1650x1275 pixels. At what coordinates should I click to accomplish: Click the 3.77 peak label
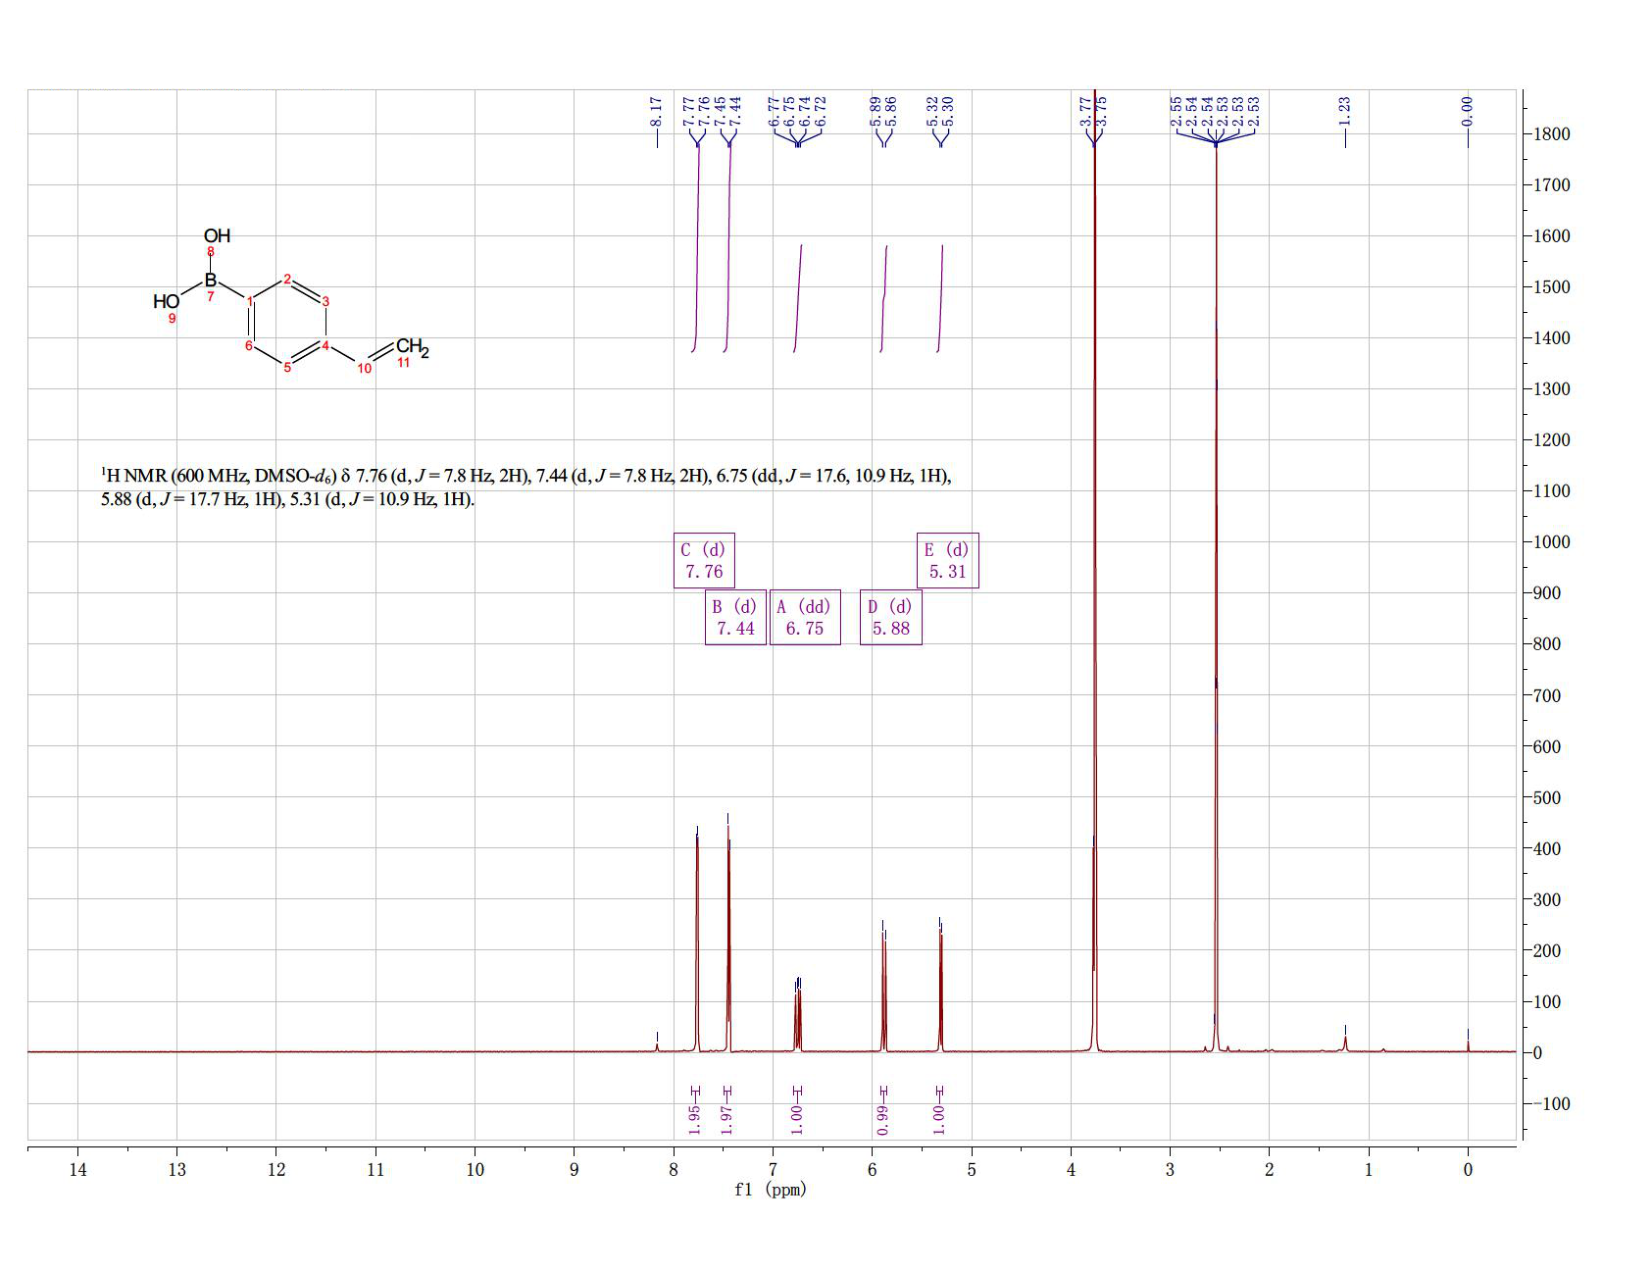1085,109
